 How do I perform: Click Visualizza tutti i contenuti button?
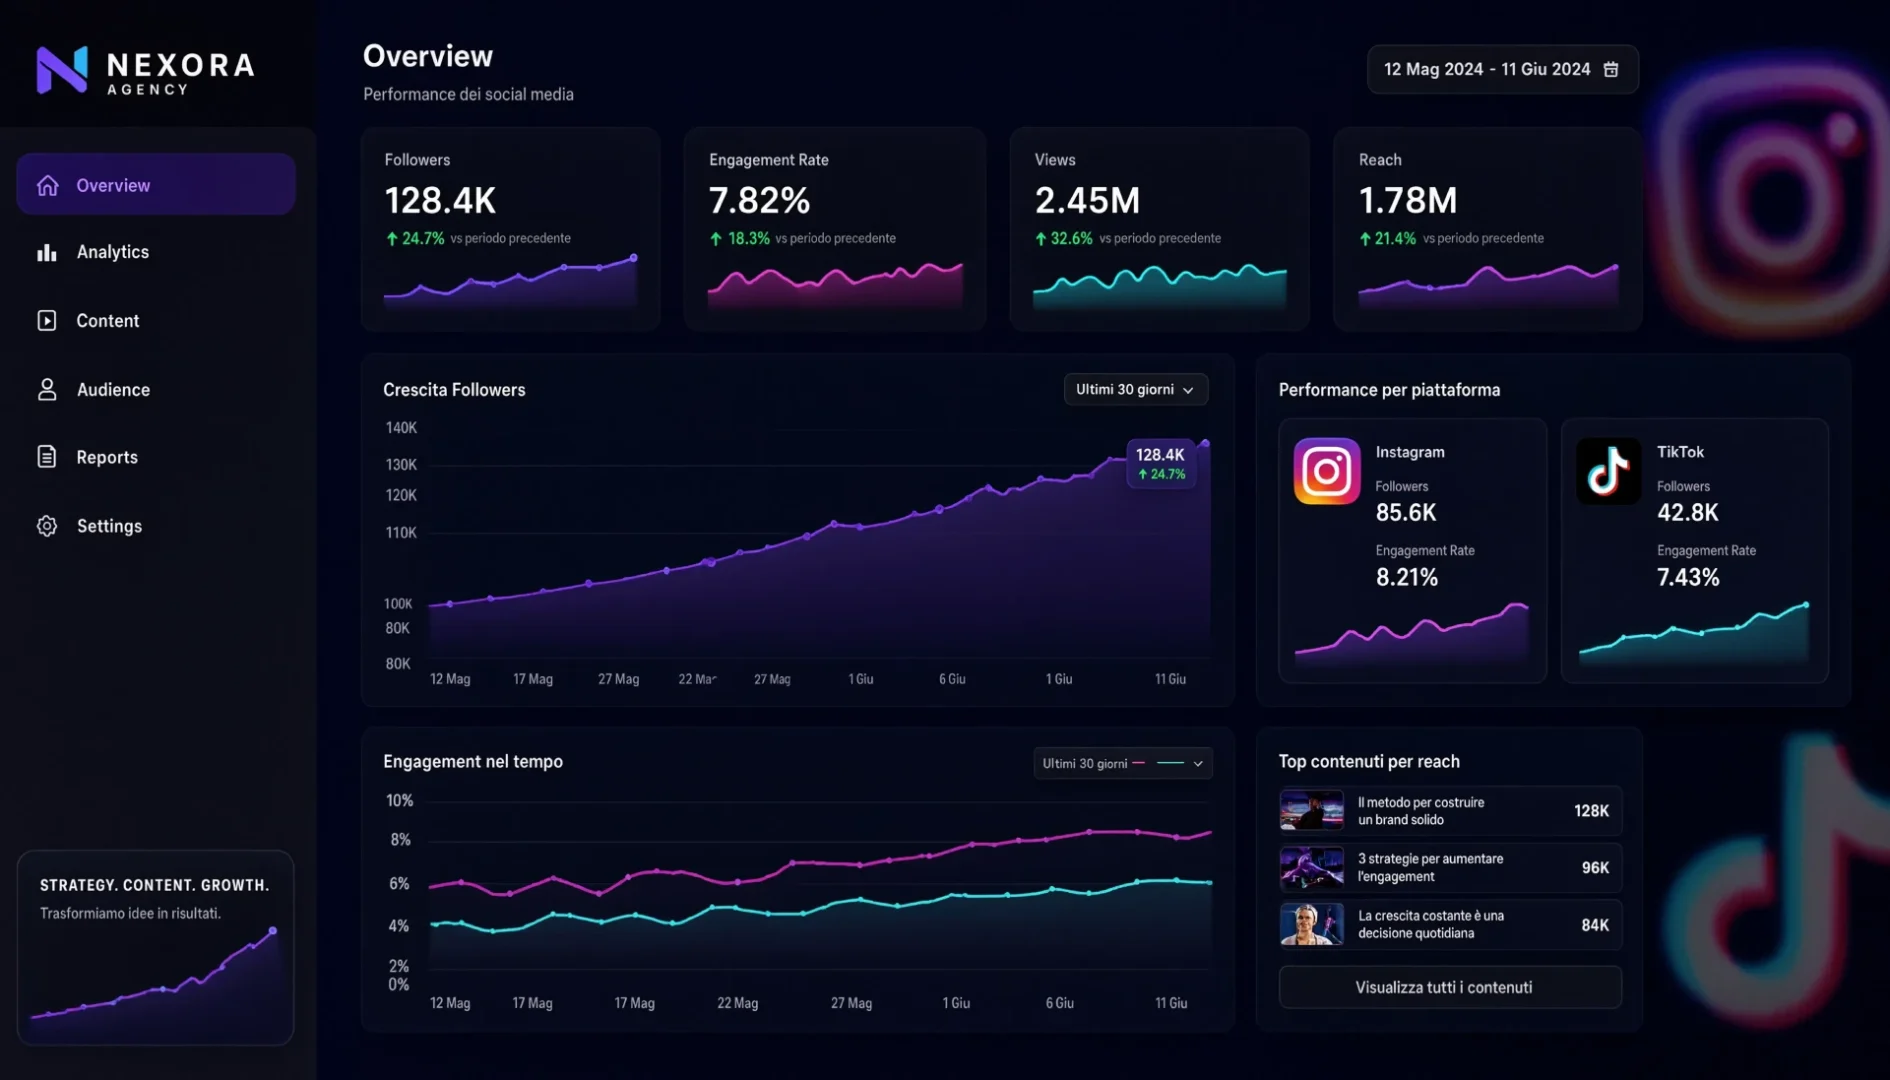coord(1450,987)
